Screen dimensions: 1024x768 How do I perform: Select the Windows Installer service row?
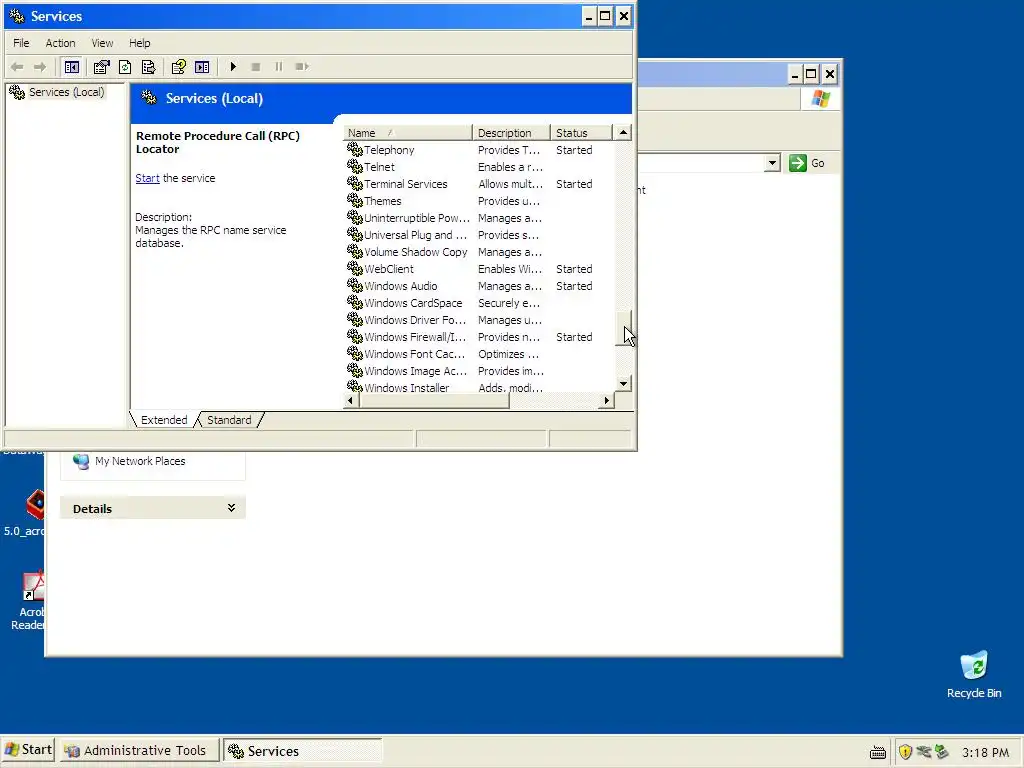tap(480, 387)
